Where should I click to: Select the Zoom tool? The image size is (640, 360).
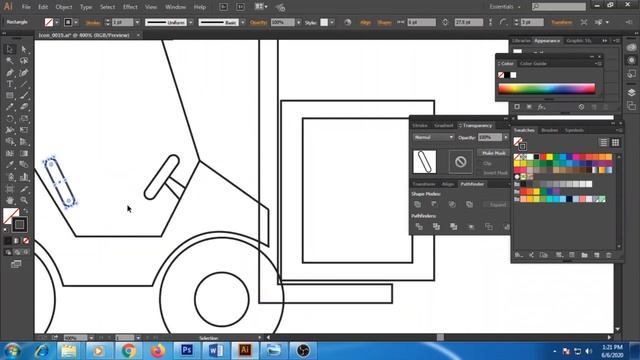click(x=24, y=200)
